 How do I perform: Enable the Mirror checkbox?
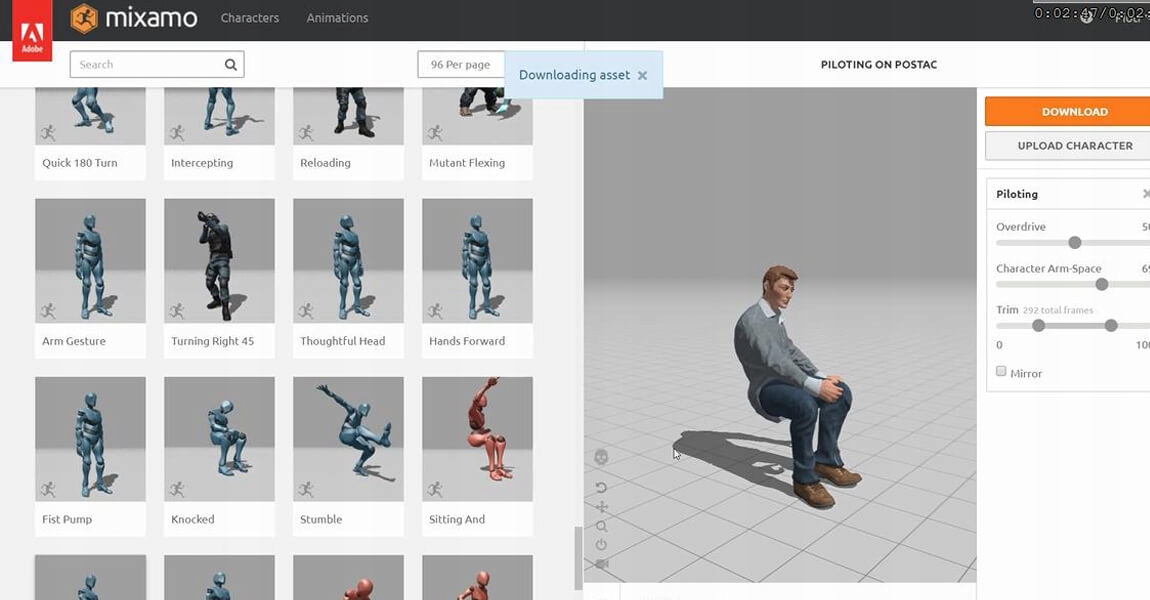pos(1001,372)
